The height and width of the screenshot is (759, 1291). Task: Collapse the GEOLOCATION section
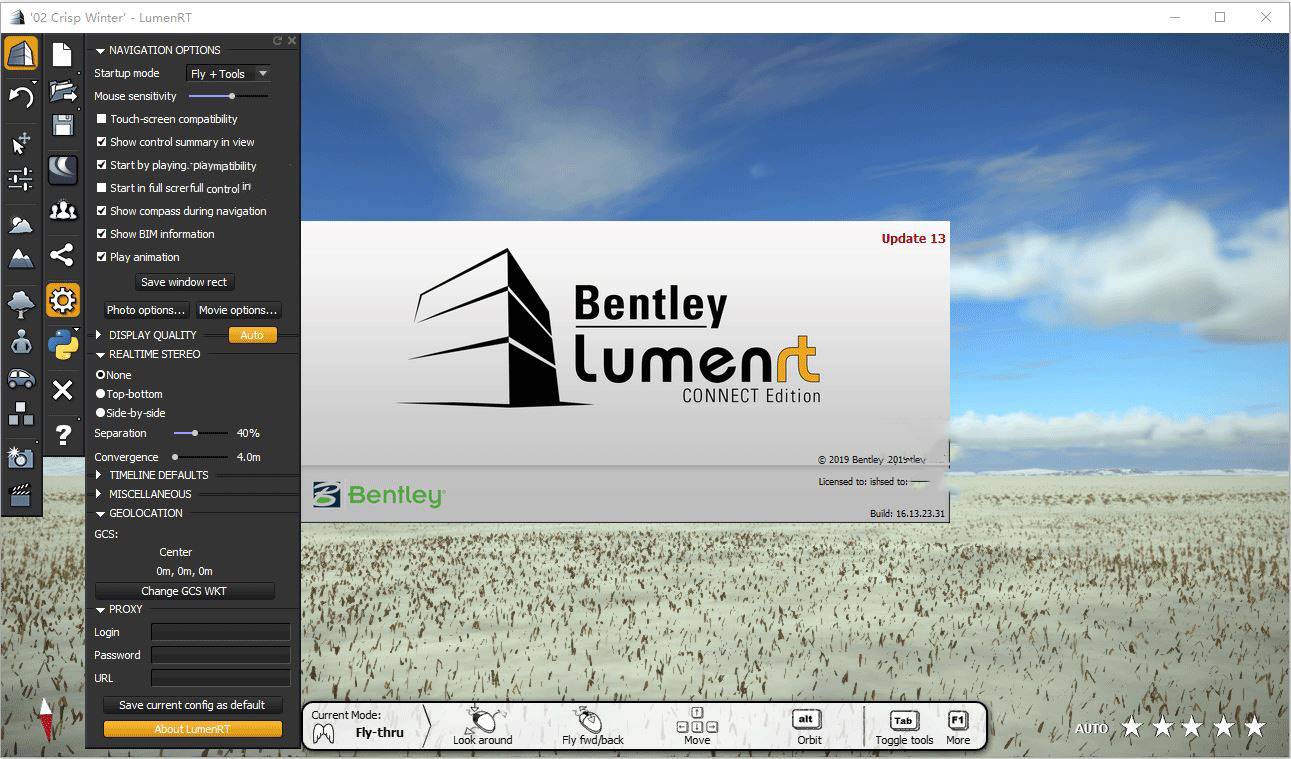point(100,514)
